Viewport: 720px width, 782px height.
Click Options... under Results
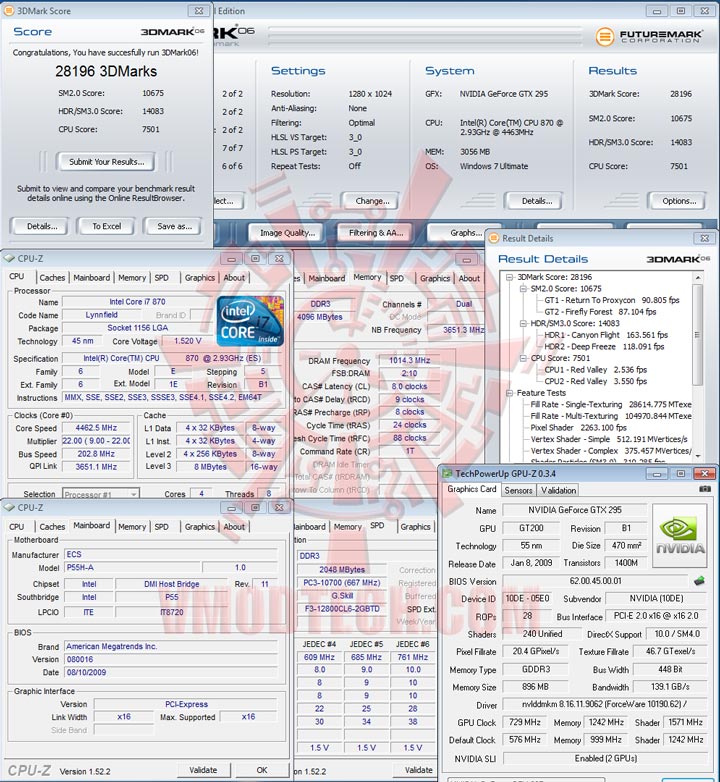(x=679, y=201)
